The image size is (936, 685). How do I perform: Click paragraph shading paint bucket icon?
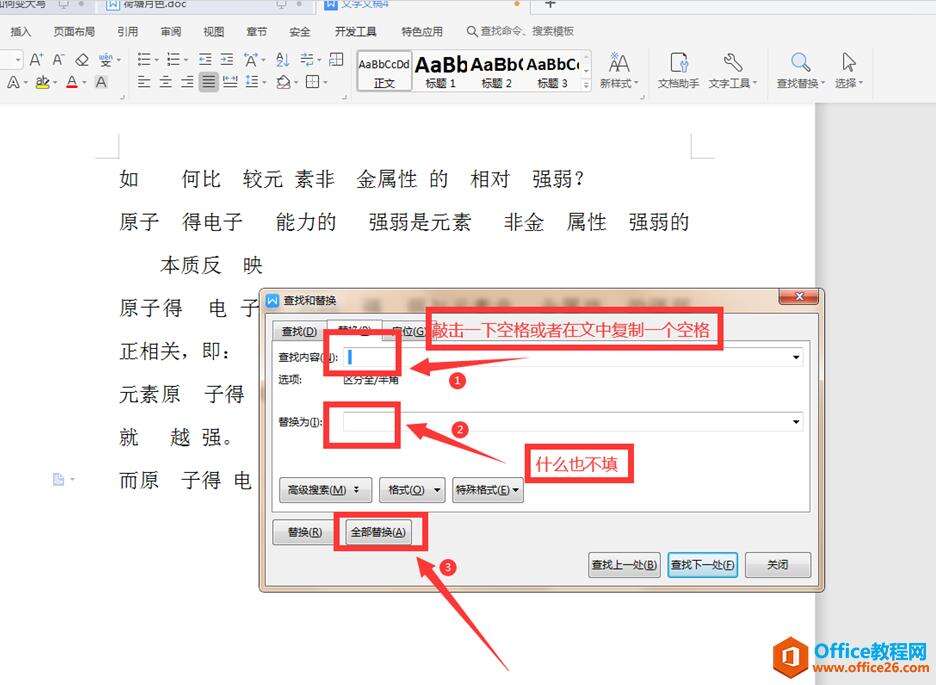[283, 82]
